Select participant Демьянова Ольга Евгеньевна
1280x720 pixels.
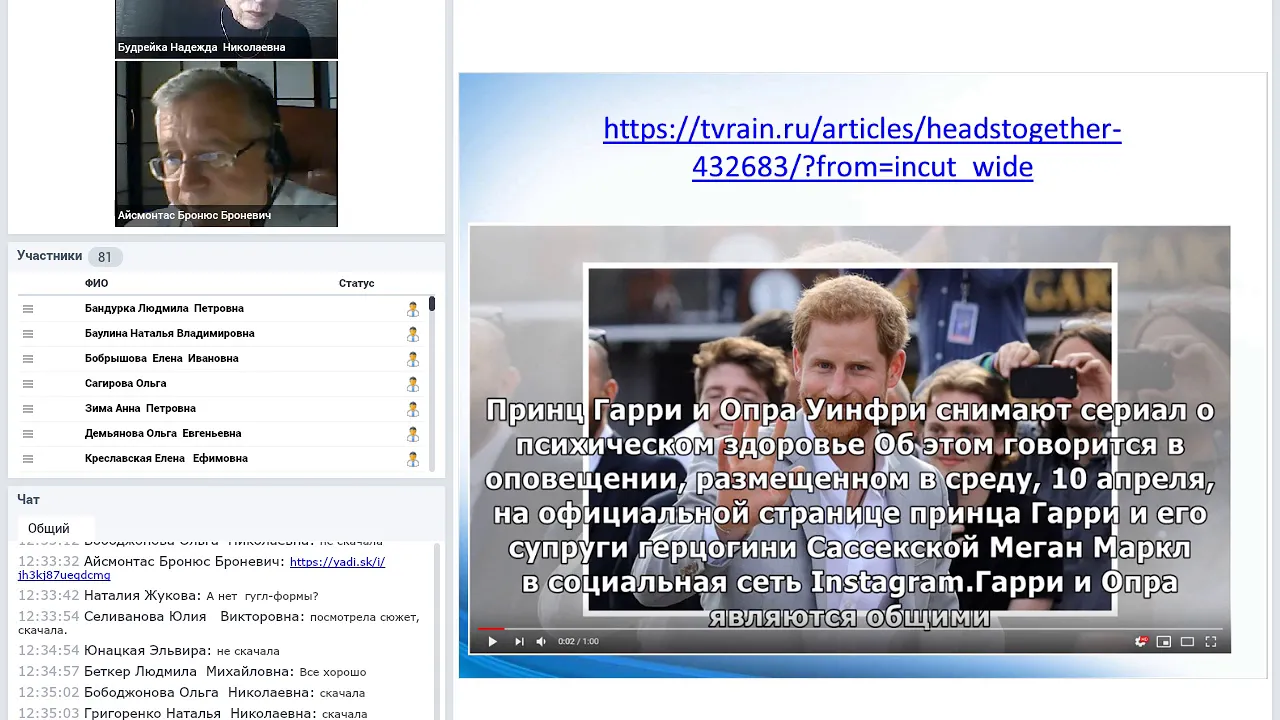163,433
